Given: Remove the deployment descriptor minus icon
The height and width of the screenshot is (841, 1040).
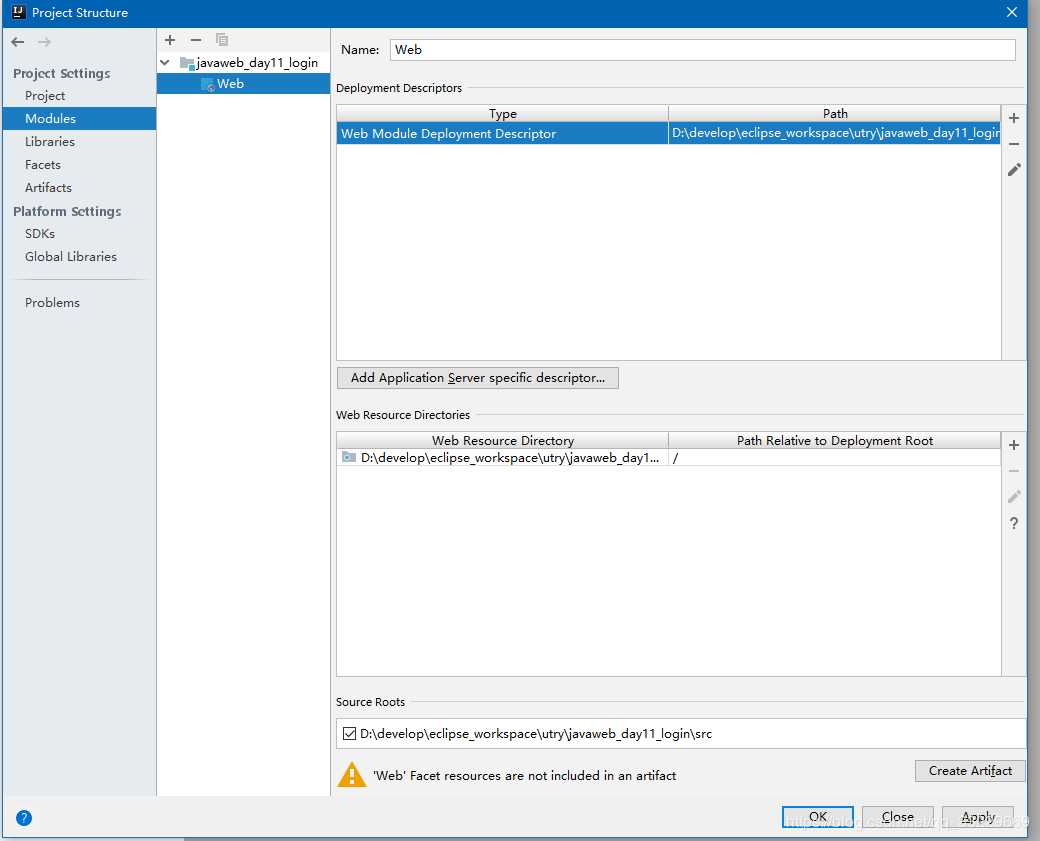Looking at the screenshot, I should click(x=1013, y=144).
